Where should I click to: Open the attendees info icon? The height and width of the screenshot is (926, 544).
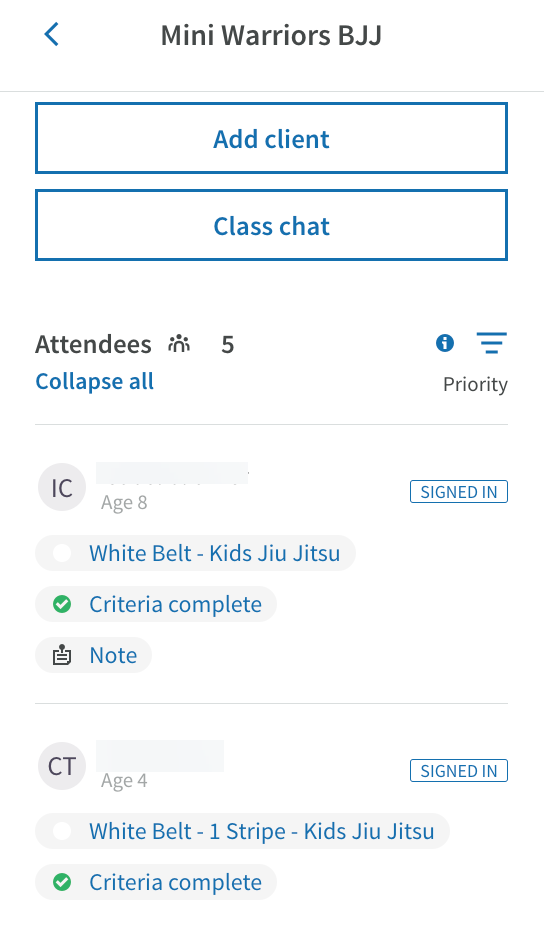[x=445, y=343]
